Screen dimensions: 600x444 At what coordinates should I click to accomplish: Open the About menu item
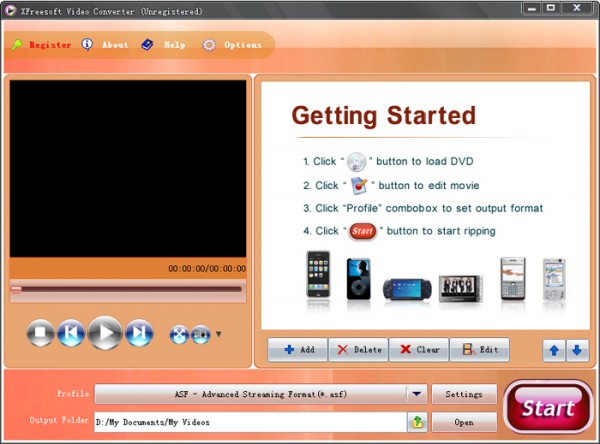(x=105, y=45)
